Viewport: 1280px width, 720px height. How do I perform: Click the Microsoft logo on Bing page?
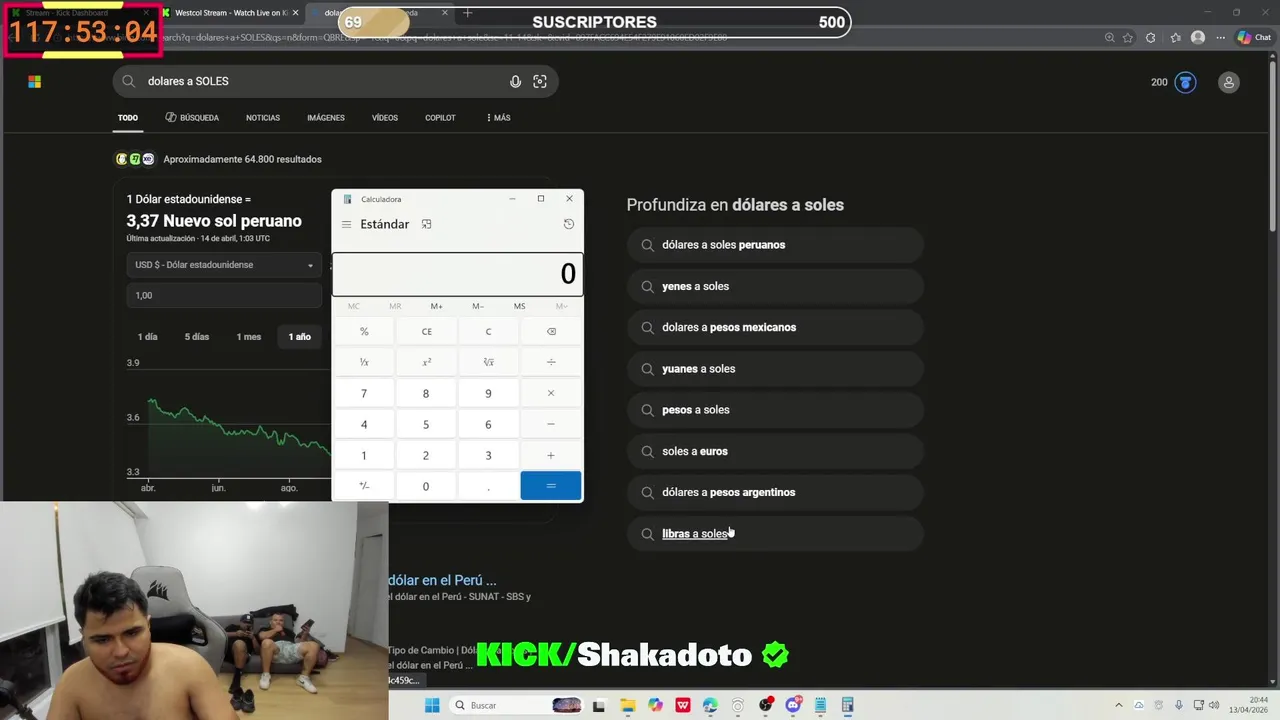click(x=34, y=82)
